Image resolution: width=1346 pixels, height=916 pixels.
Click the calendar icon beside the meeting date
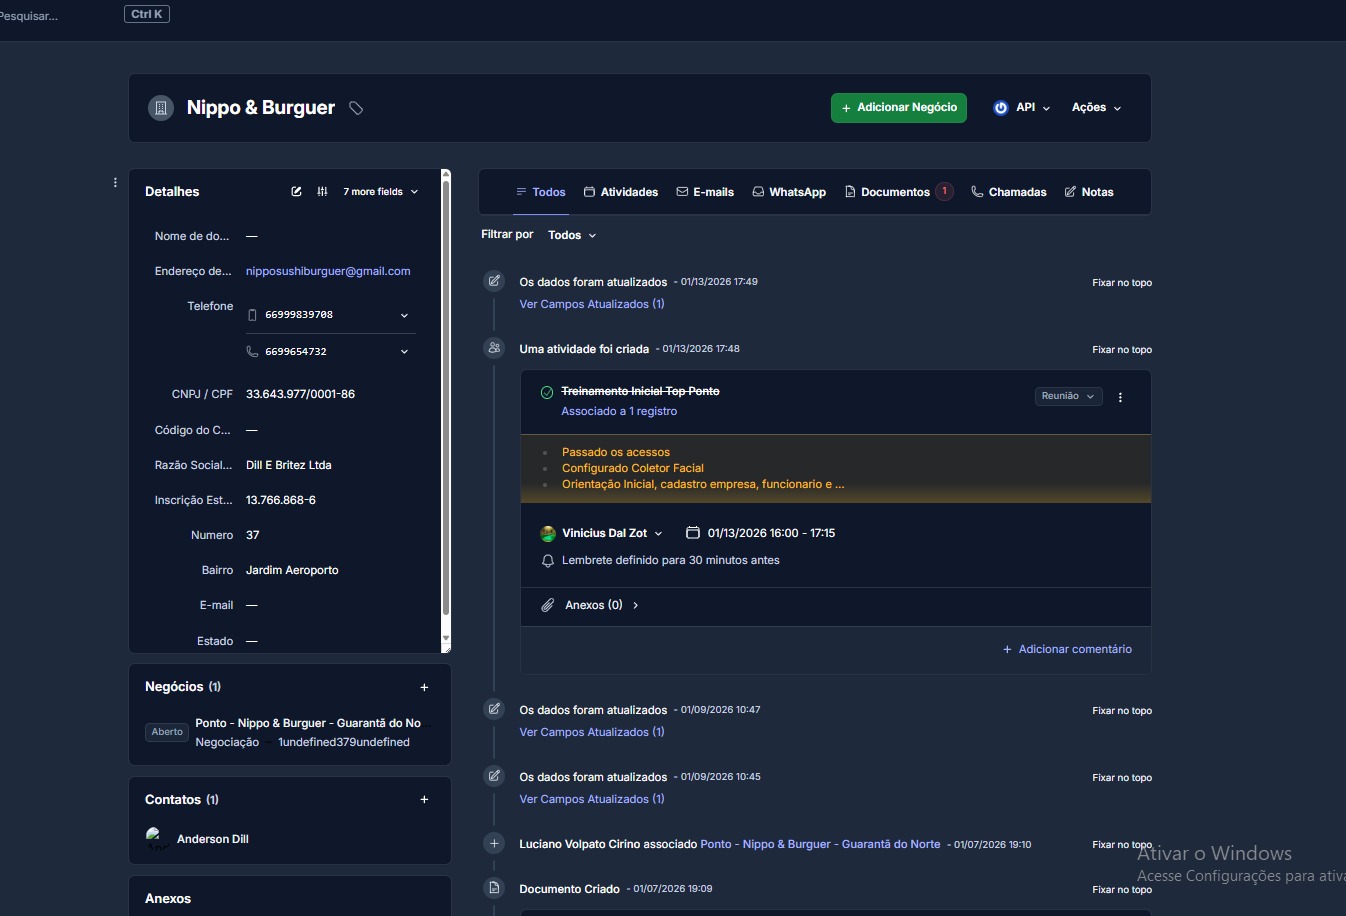(692, 533)
